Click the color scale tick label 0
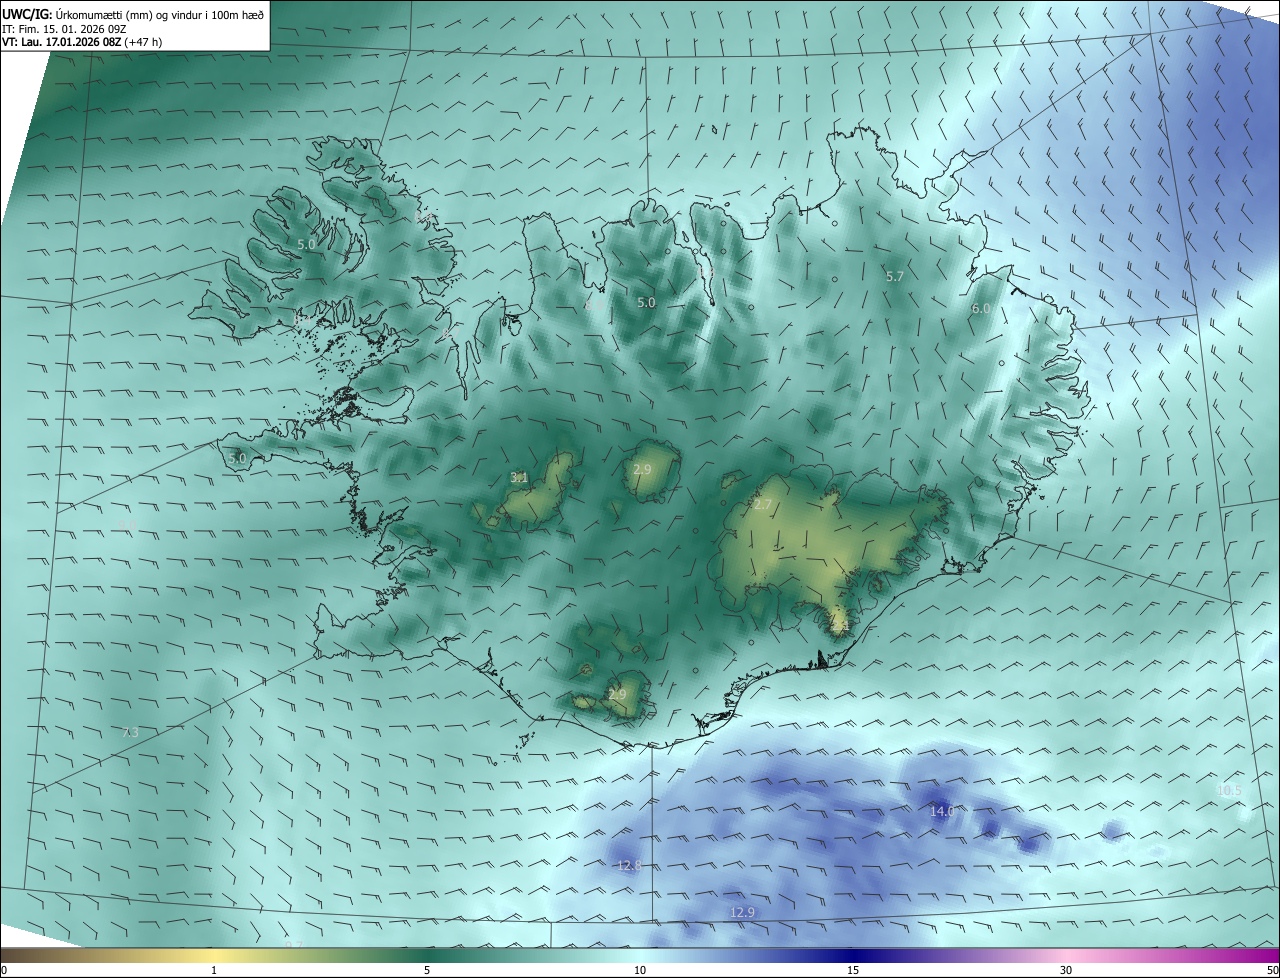Screen dimensions: 1280x978 pos(4,970)
